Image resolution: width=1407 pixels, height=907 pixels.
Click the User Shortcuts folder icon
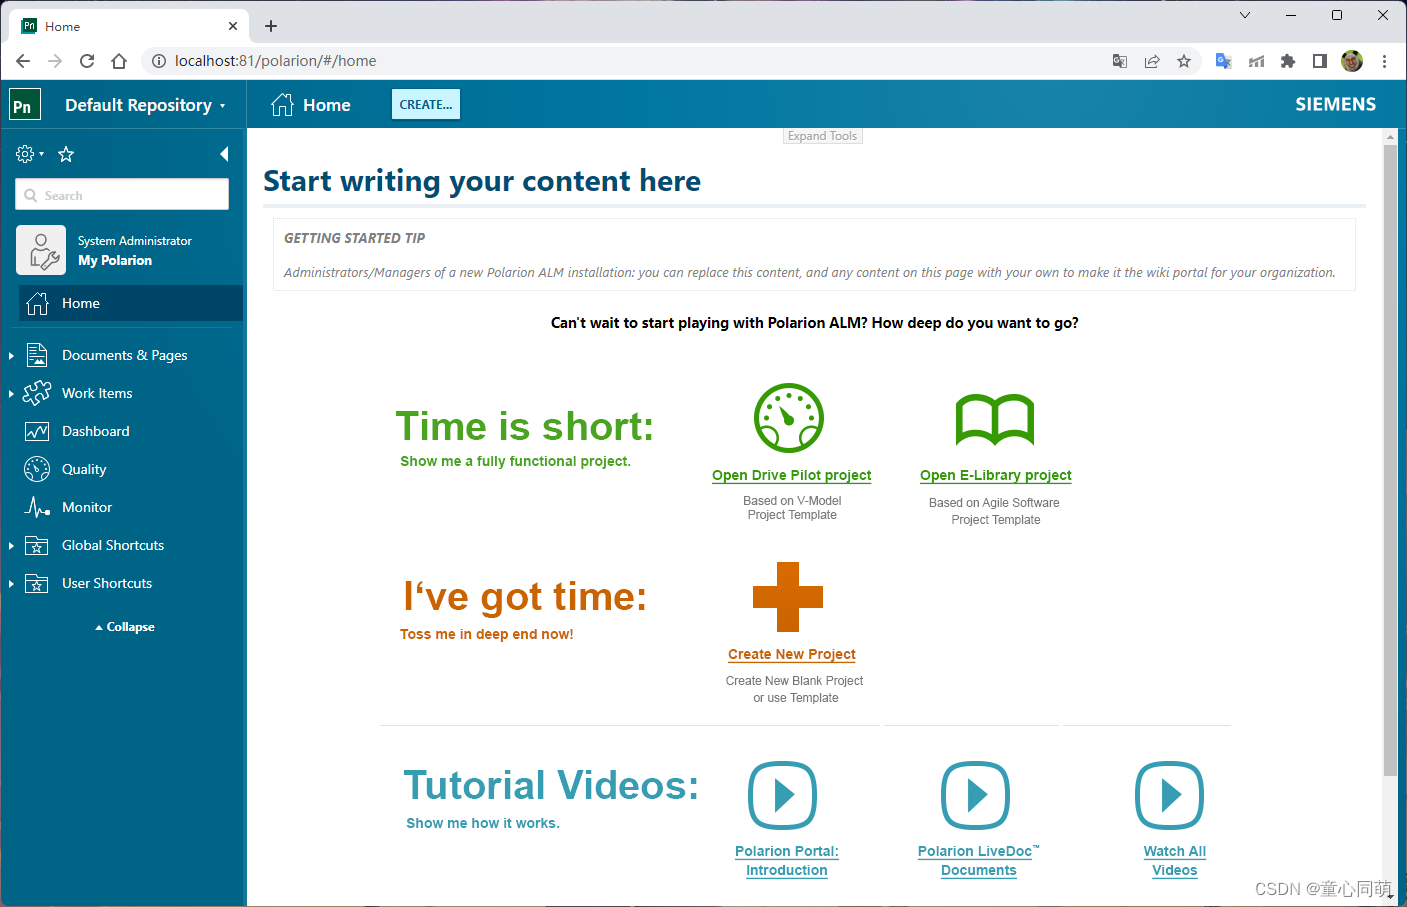coord(37,583)
